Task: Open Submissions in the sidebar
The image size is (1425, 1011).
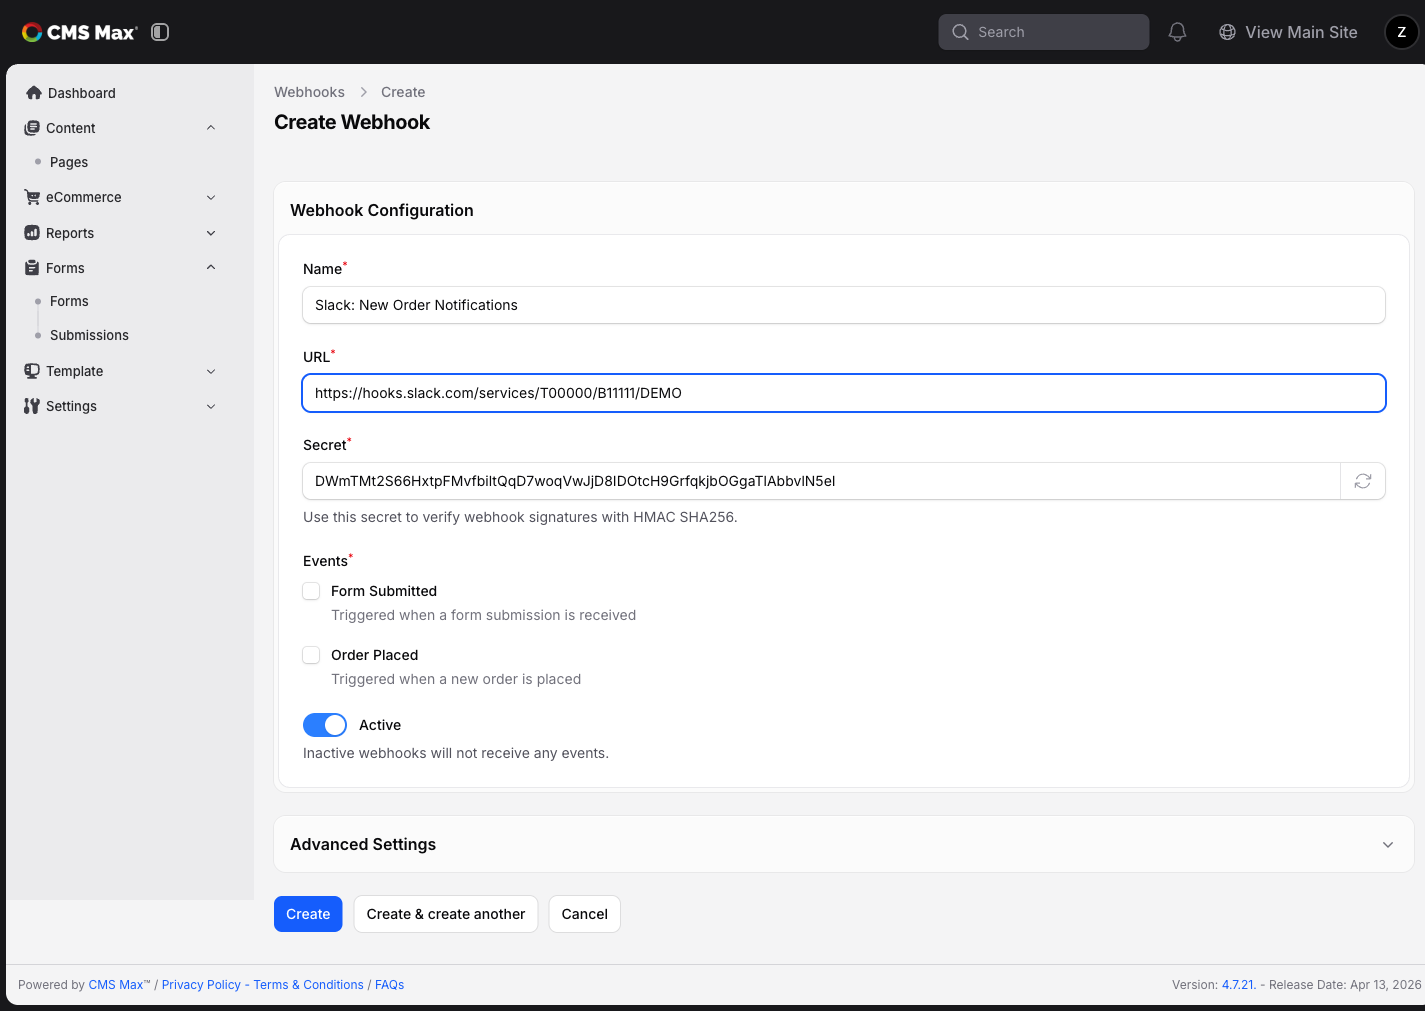Action: pyautogui.click(x=89, y=335)
